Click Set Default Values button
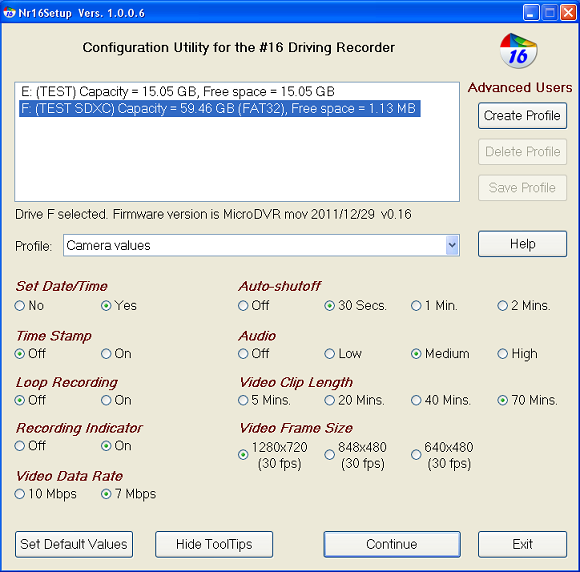Image resolution: width=580 pixels, height=572 pixels. tap(74, 544)
